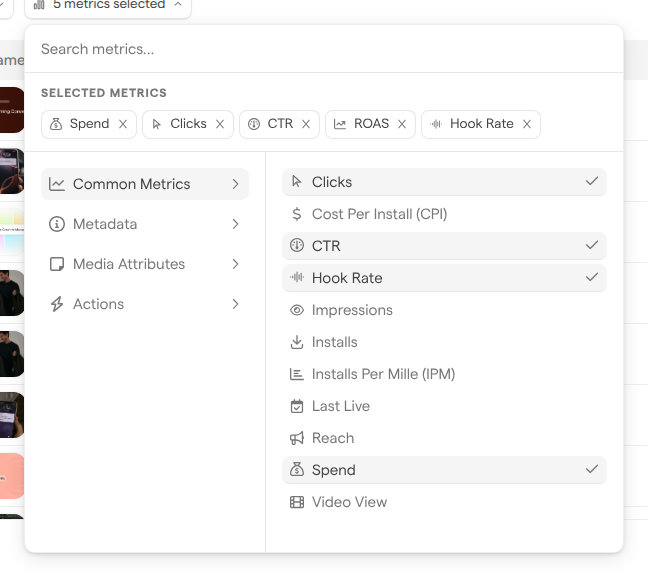This screenshot has height=576, width=648.
Task: Click the film strip icon beside Video View
Action: (x=297, y=502)
